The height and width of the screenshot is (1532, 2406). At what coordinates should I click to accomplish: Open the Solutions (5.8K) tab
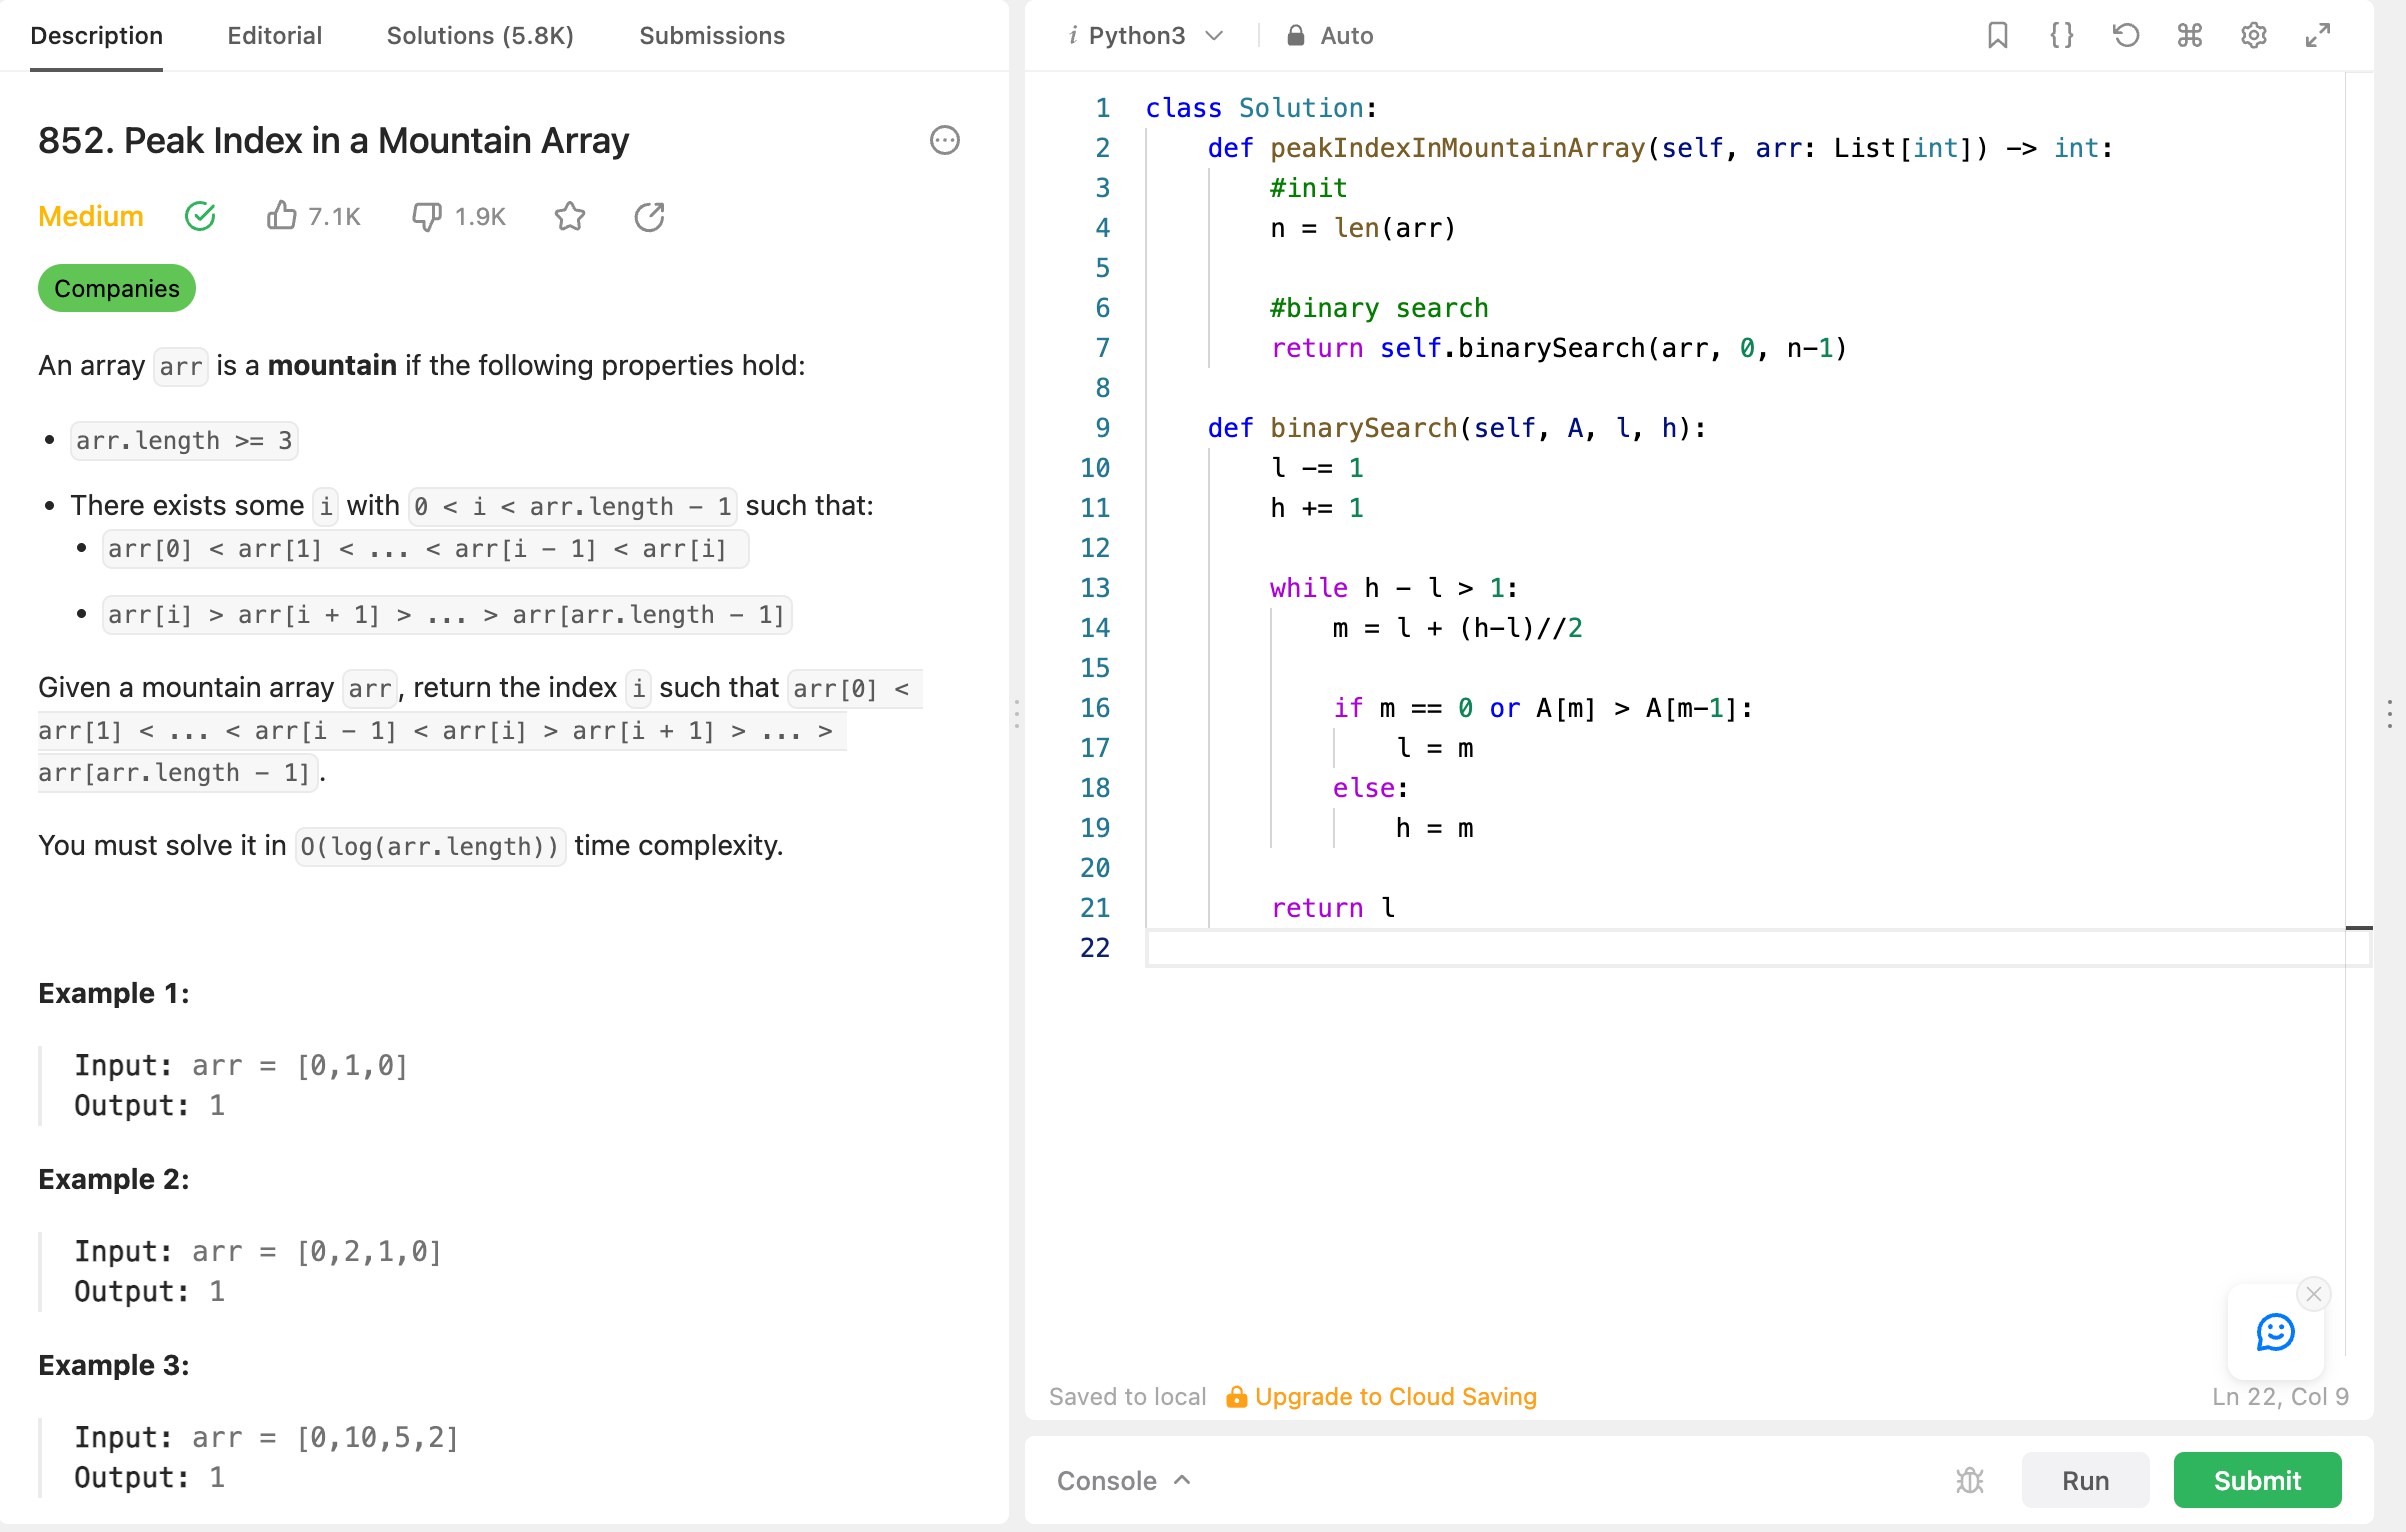click(x=480, y=36)
